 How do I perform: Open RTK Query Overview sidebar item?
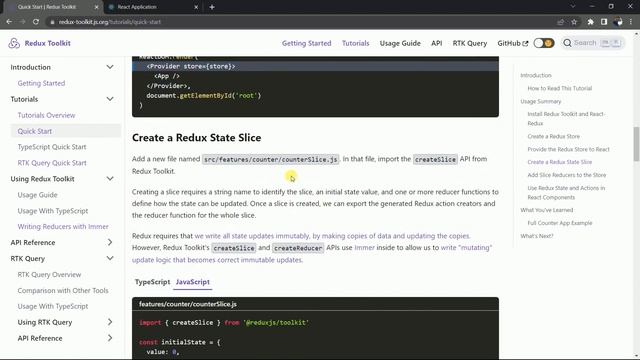49,274
